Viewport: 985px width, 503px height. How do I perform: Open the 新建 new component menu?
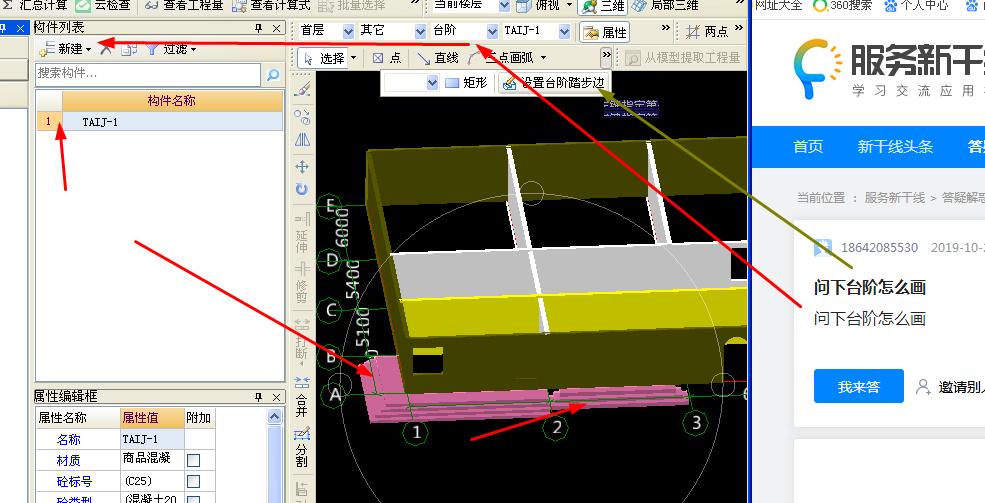[x=65, y=48]
